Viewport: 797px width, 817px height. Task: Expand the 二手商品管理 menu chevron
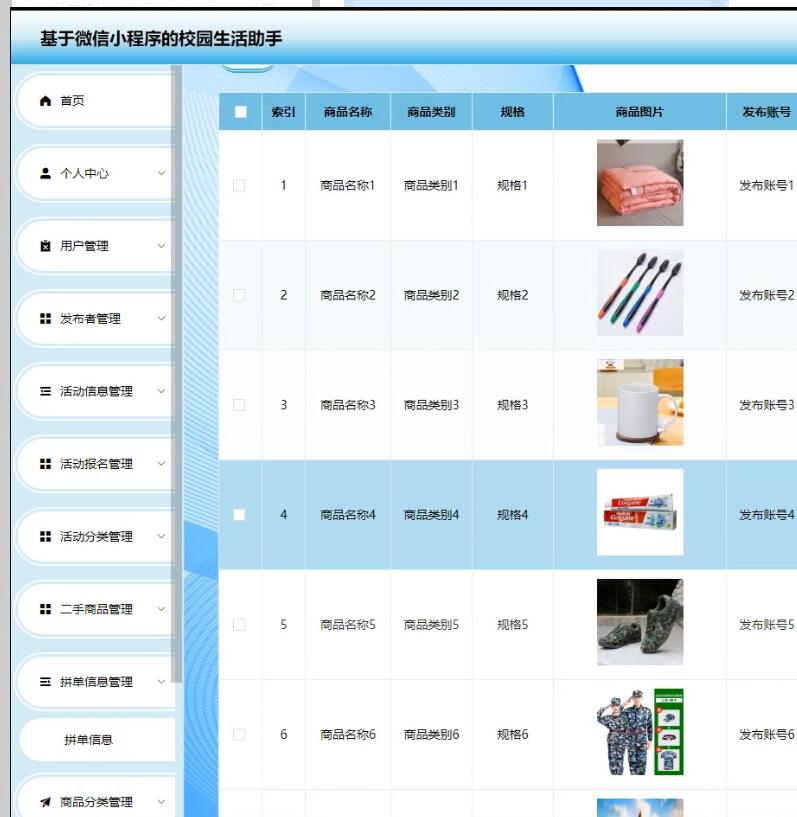pyautogui.click(x=161, y=609)
